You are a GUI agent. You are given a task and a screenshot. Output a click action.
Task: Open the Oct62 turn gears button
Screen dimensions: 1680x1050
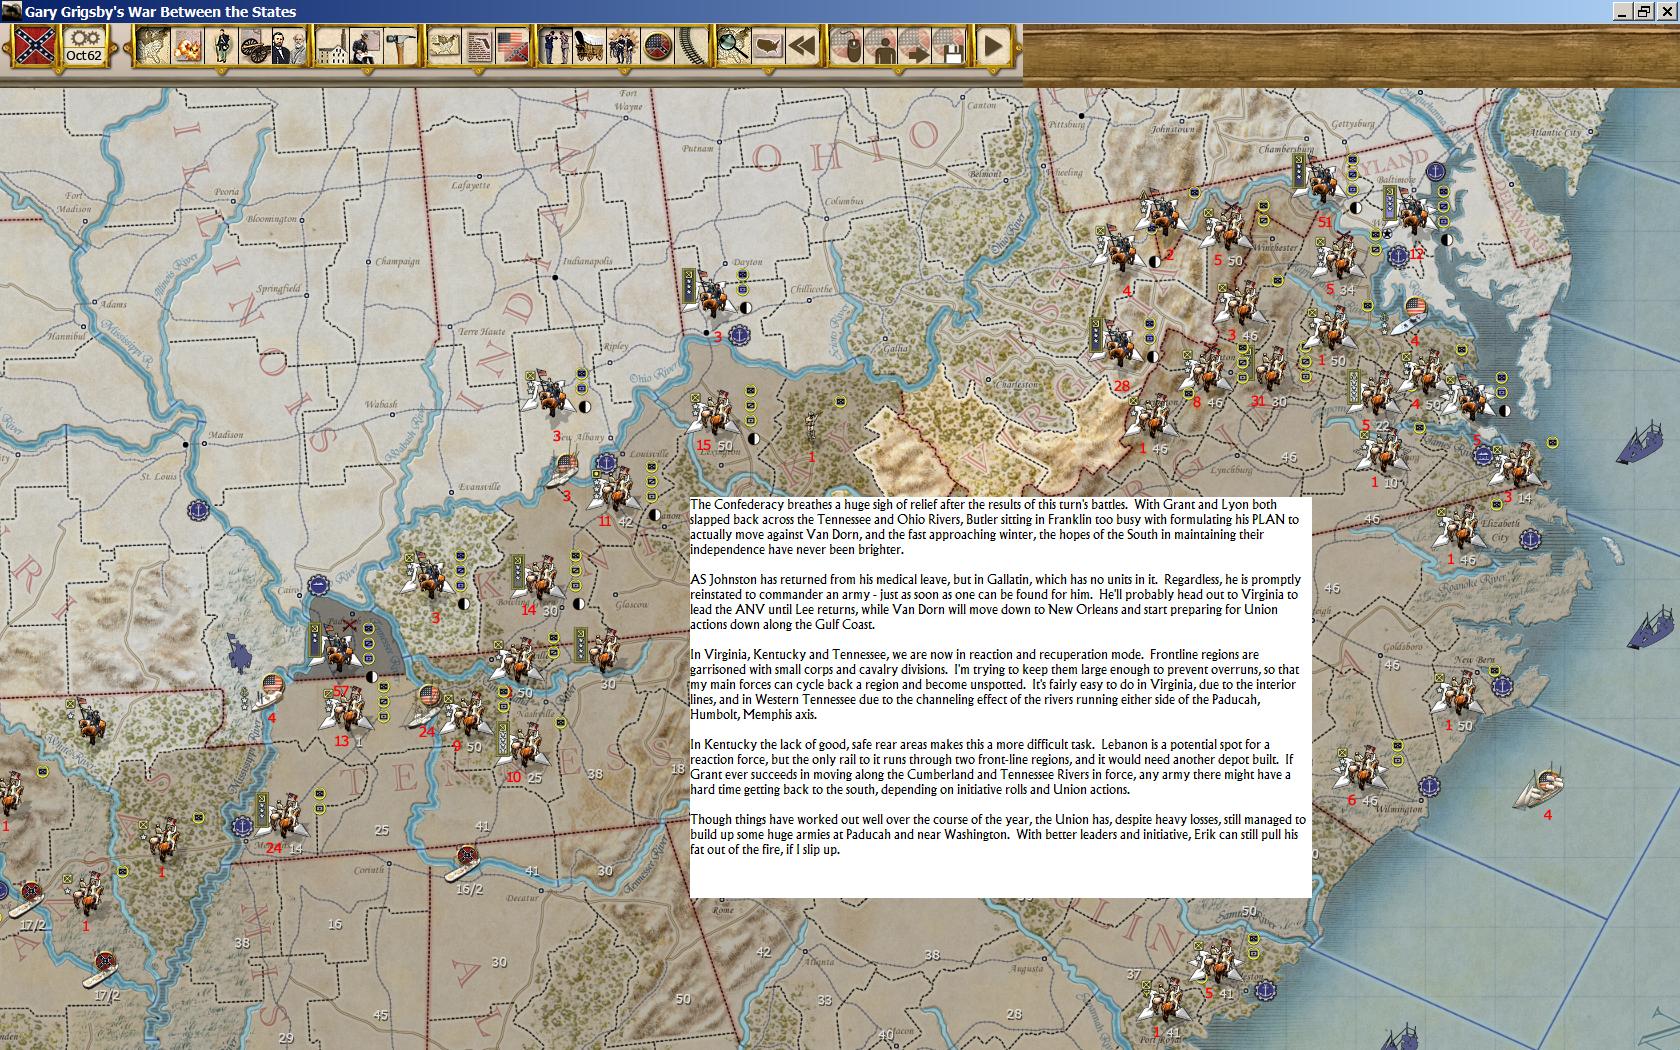coord(84,46)
